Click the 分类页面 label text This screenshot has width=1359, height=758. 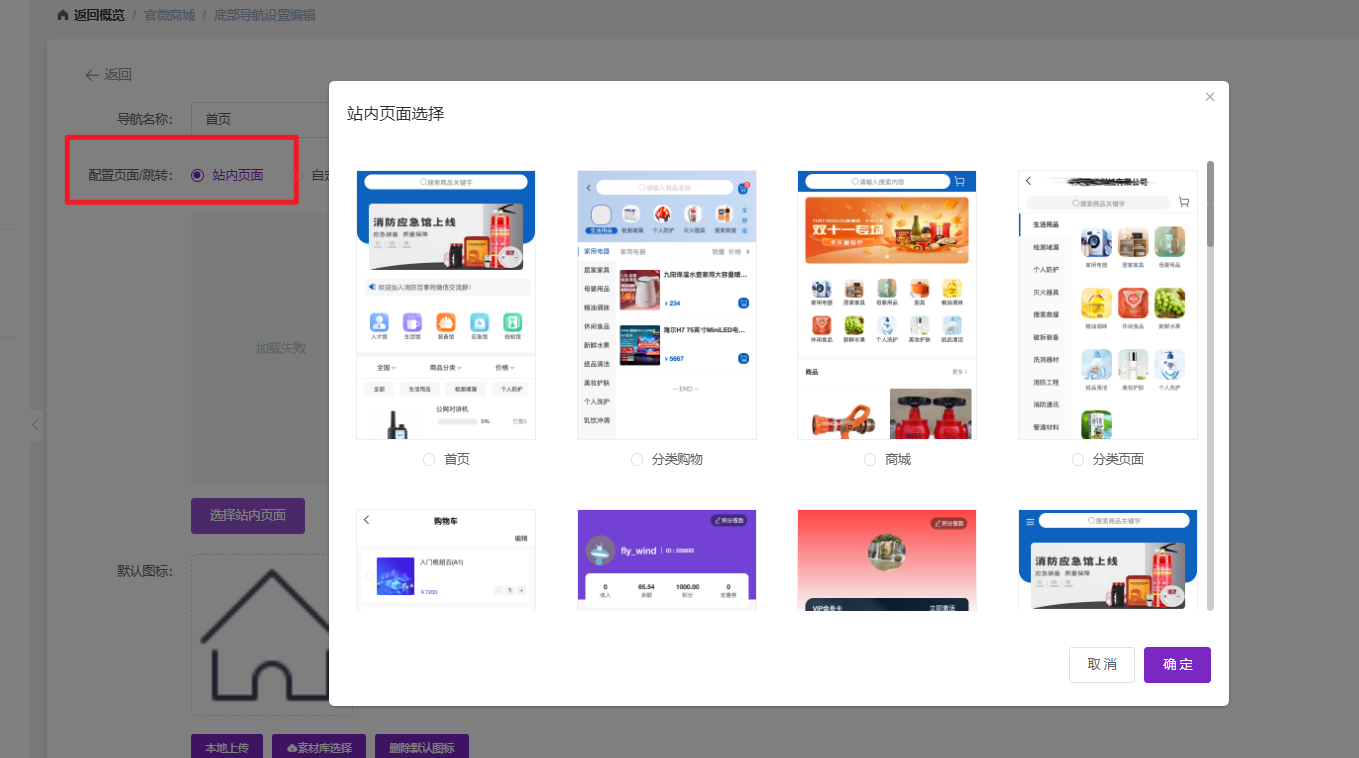(x=1118, y=460)
